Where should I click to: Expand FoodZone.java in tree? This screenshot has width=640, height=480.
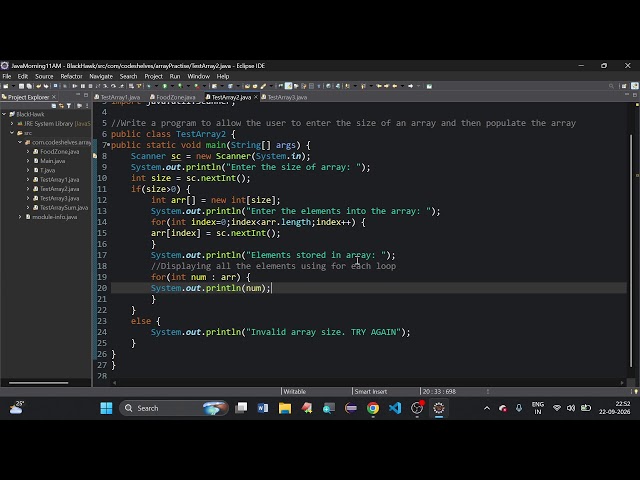click(28, 151)
